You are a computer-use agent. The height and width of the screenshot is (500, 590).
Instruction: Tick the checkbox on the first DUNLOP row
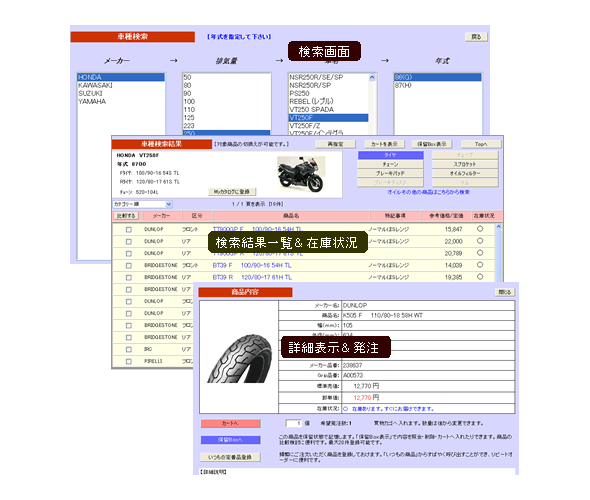(x=129, y=229)
